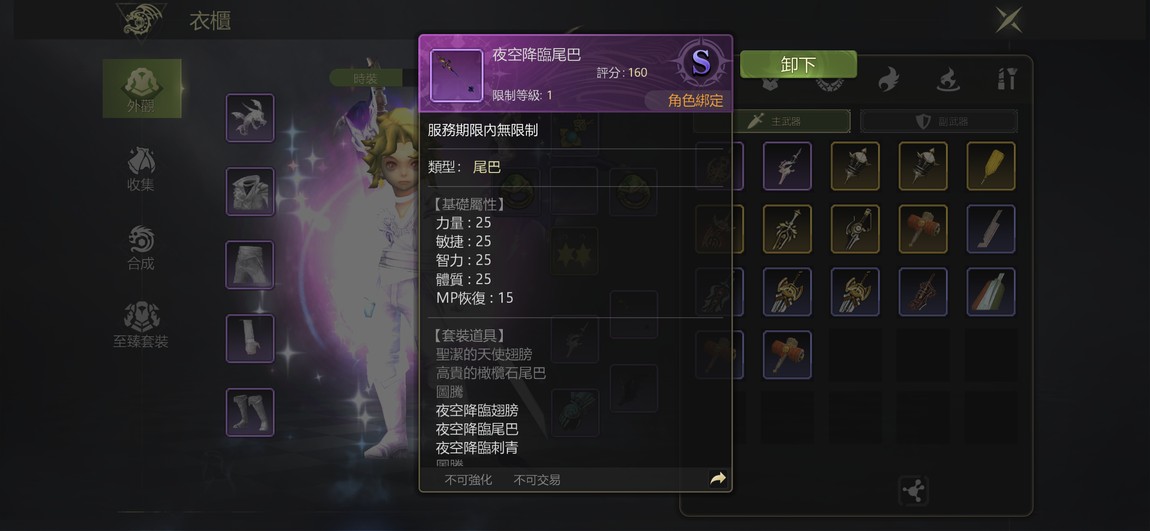Screen dimensions: 1150x531
Task: Choose the orange hammer in bottom row
Action: click(787, 355)
